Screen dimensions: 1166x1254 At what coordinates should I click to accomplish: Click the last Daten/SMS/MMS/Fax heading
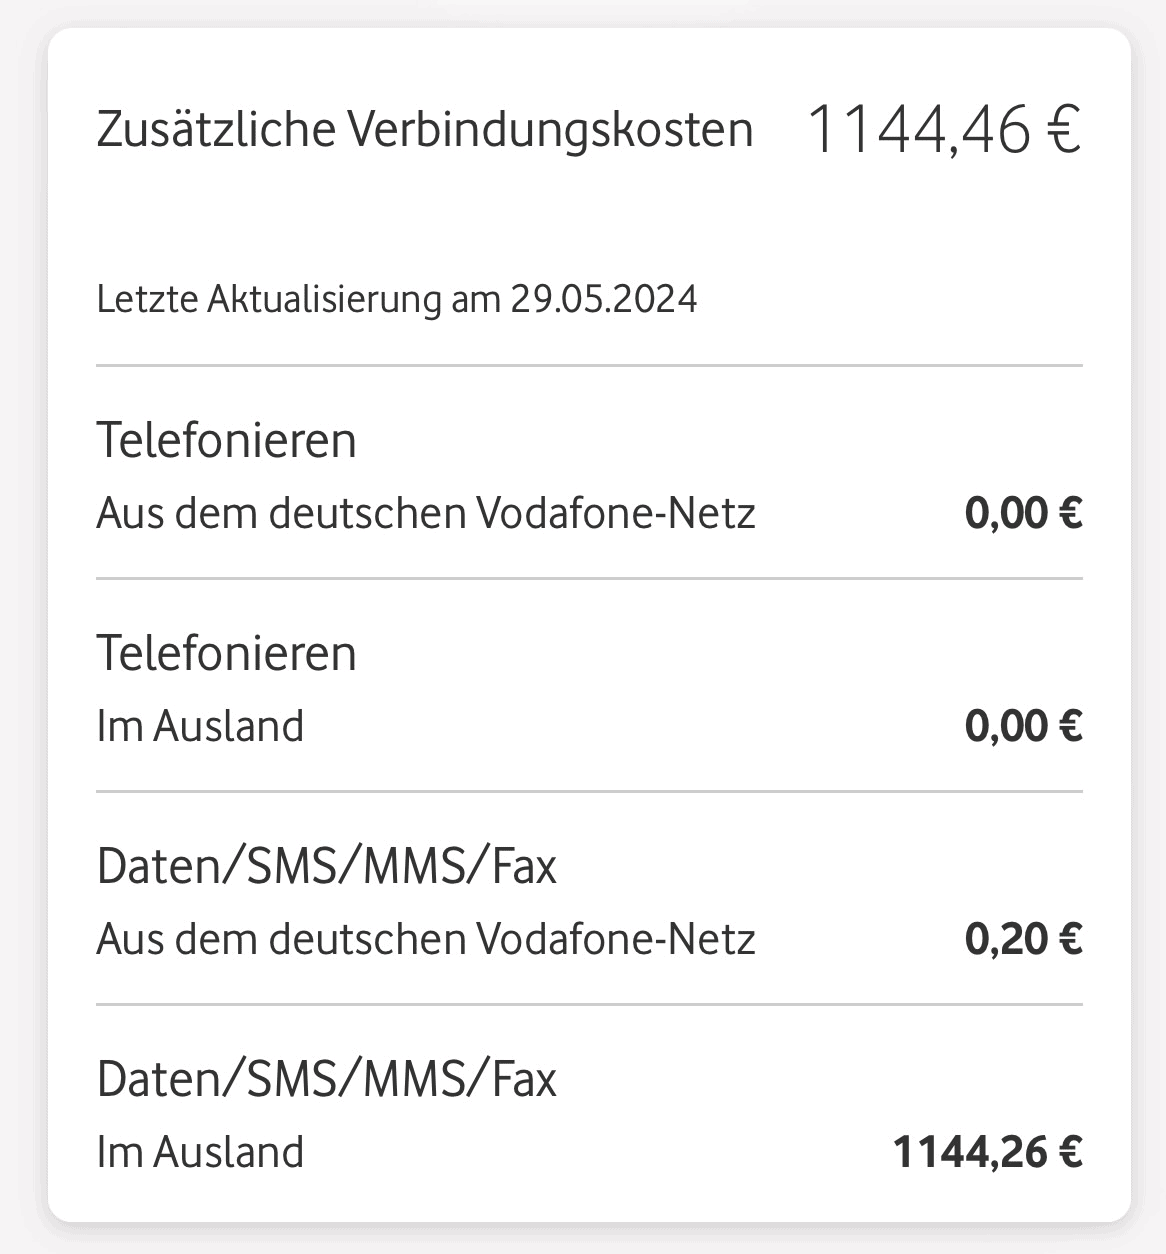click(326, 1079)
